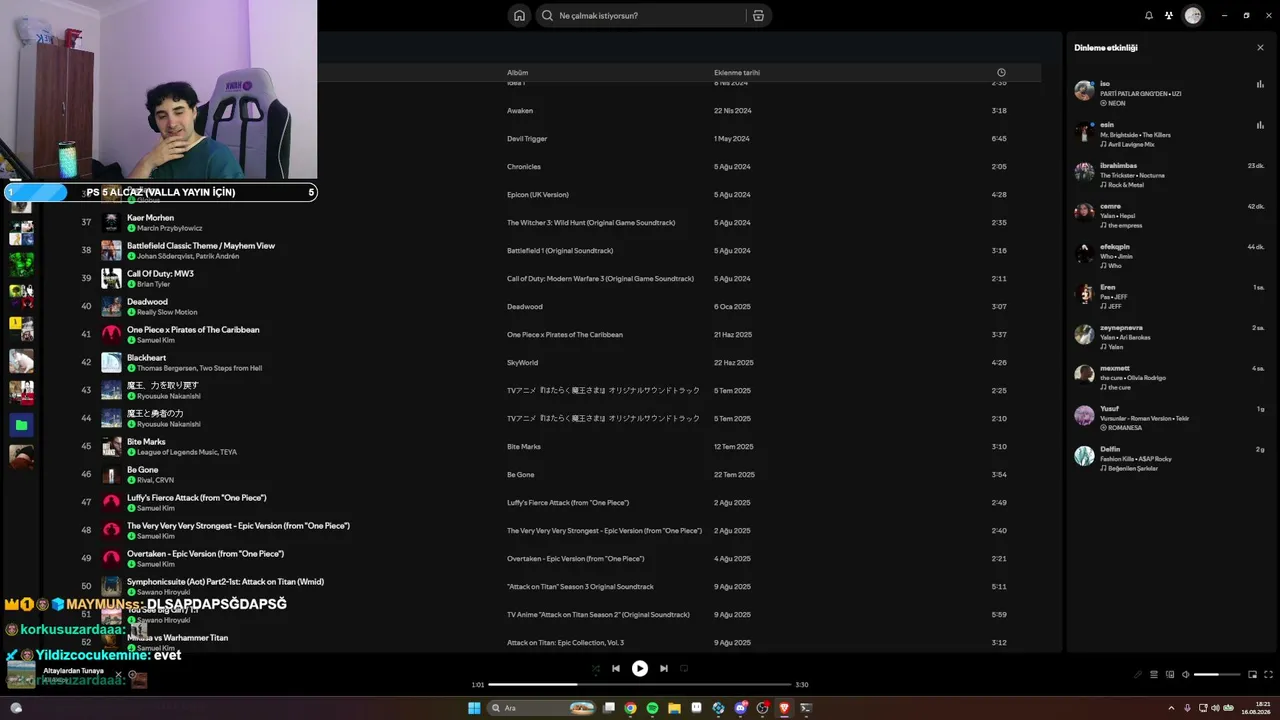Open esin's profile in listening activity
The width and height of the screenshot is (1280, 720).
click(x=1169, y=134)
